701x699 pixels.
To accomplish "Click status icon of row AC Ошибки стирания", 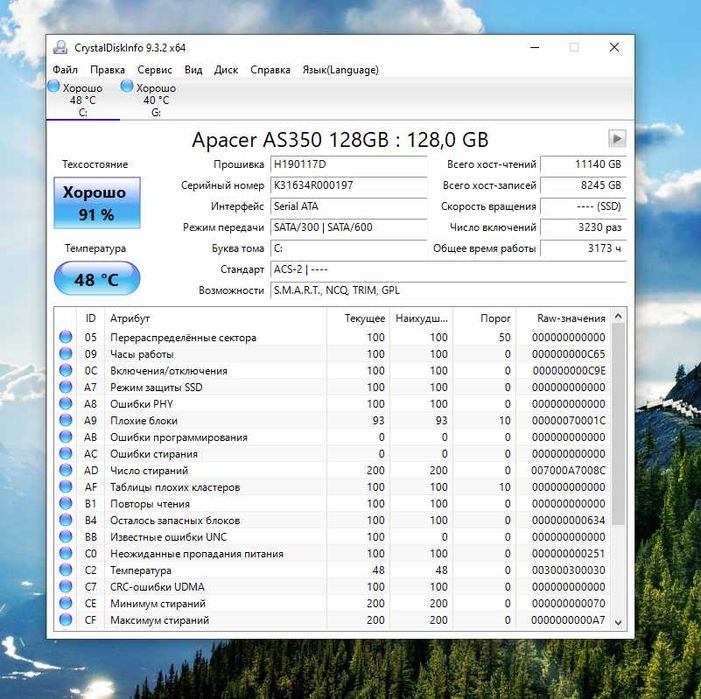I will click(x=65, y=453).
